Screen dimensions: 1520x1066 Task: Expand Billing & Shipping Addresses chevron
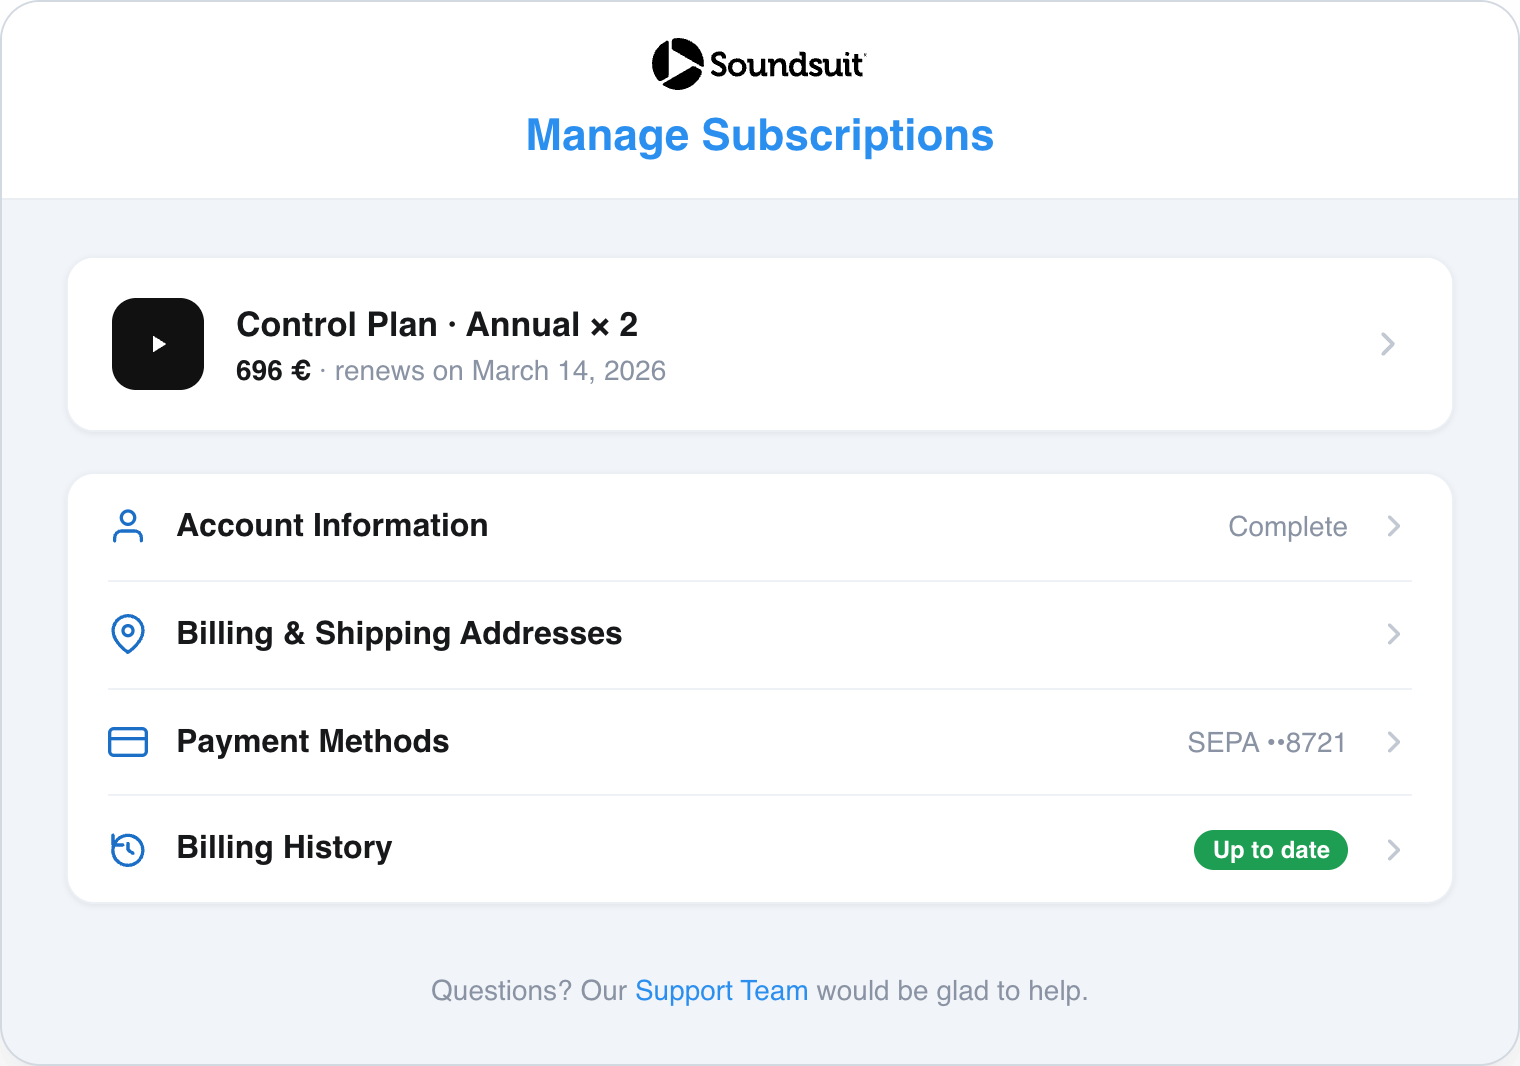1394,634
